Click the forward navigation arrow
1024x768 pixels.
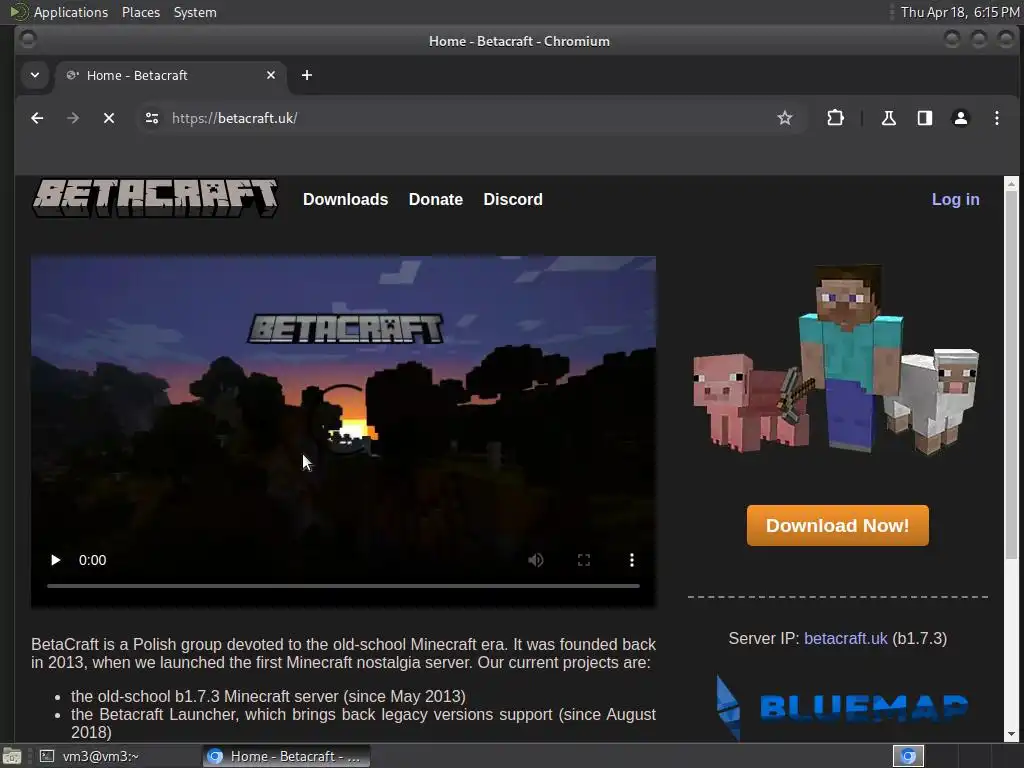(73, 118)
